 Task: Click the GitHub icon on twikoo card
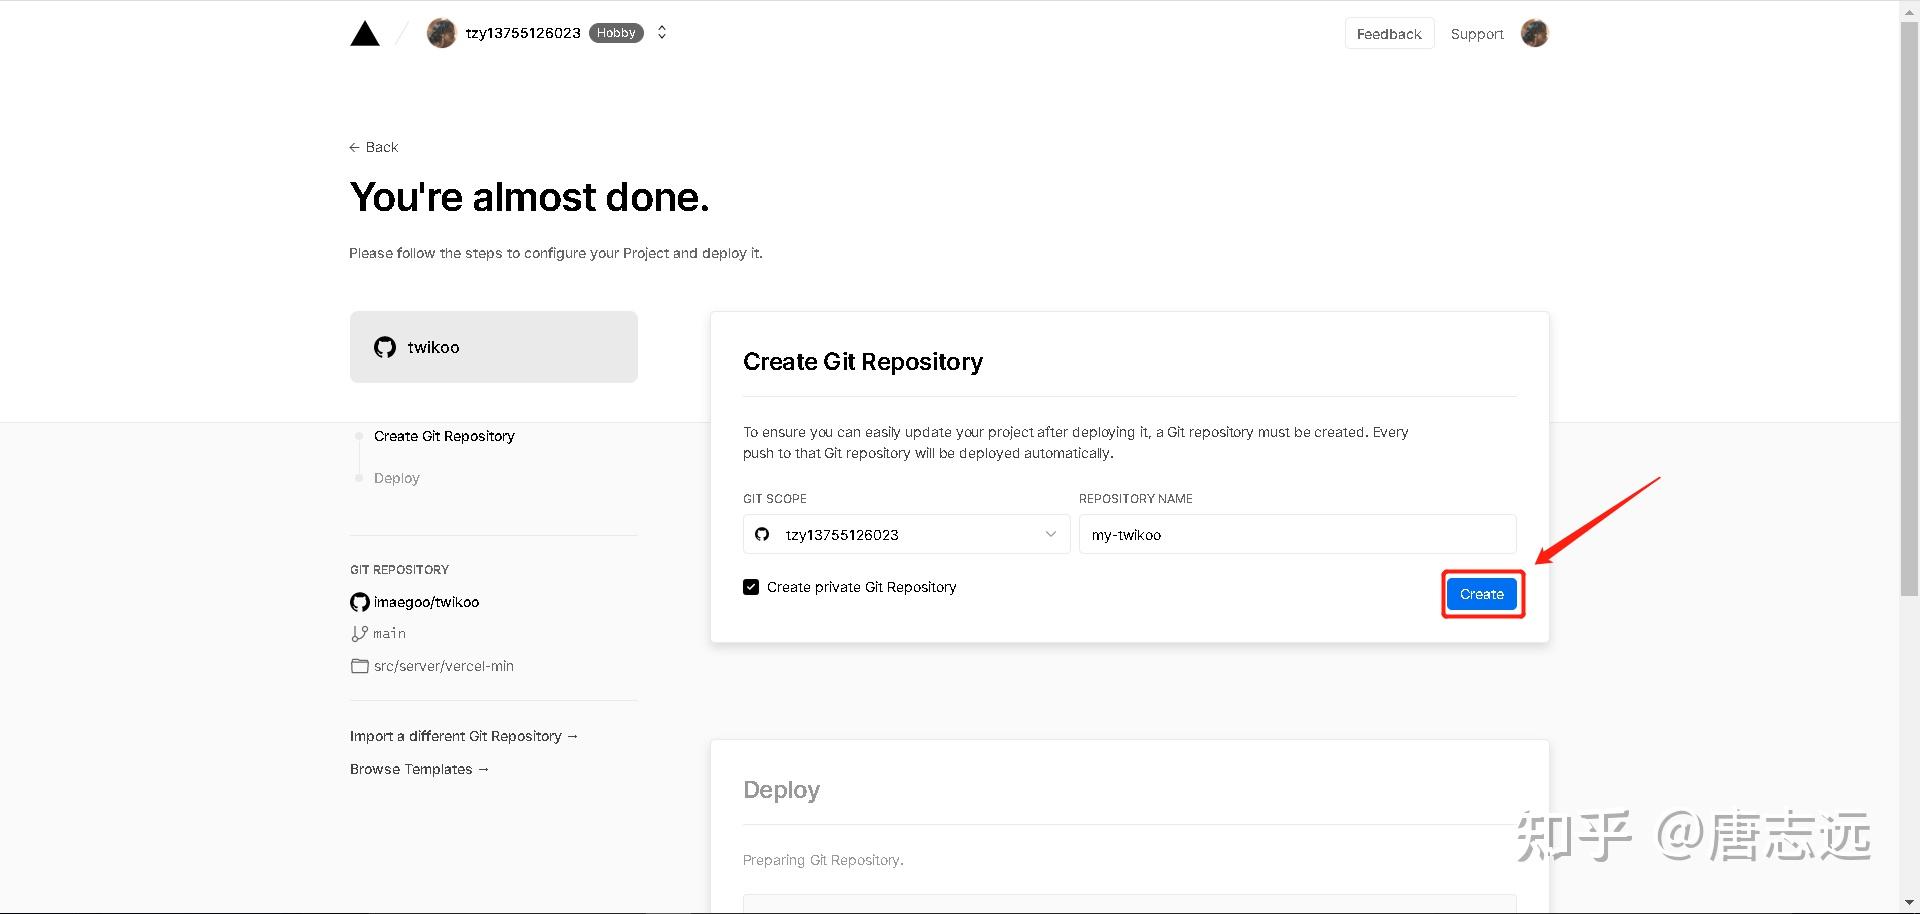[385, 347]
